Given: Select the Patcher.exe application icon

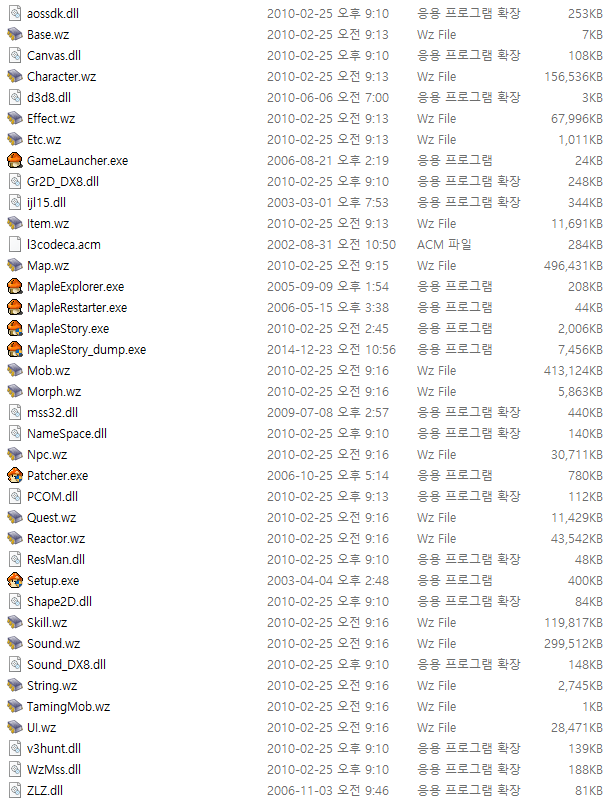Looking at the screenshot, I should (x=15, y=475).
